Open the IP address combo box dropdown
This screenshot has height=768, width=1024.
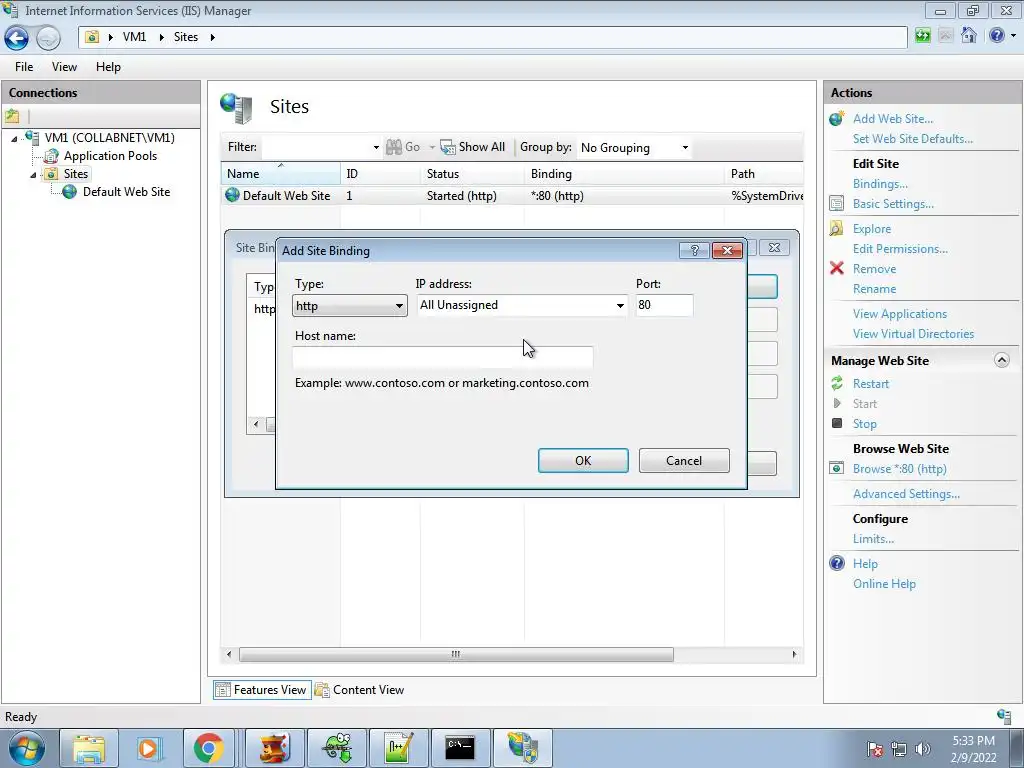620,306
